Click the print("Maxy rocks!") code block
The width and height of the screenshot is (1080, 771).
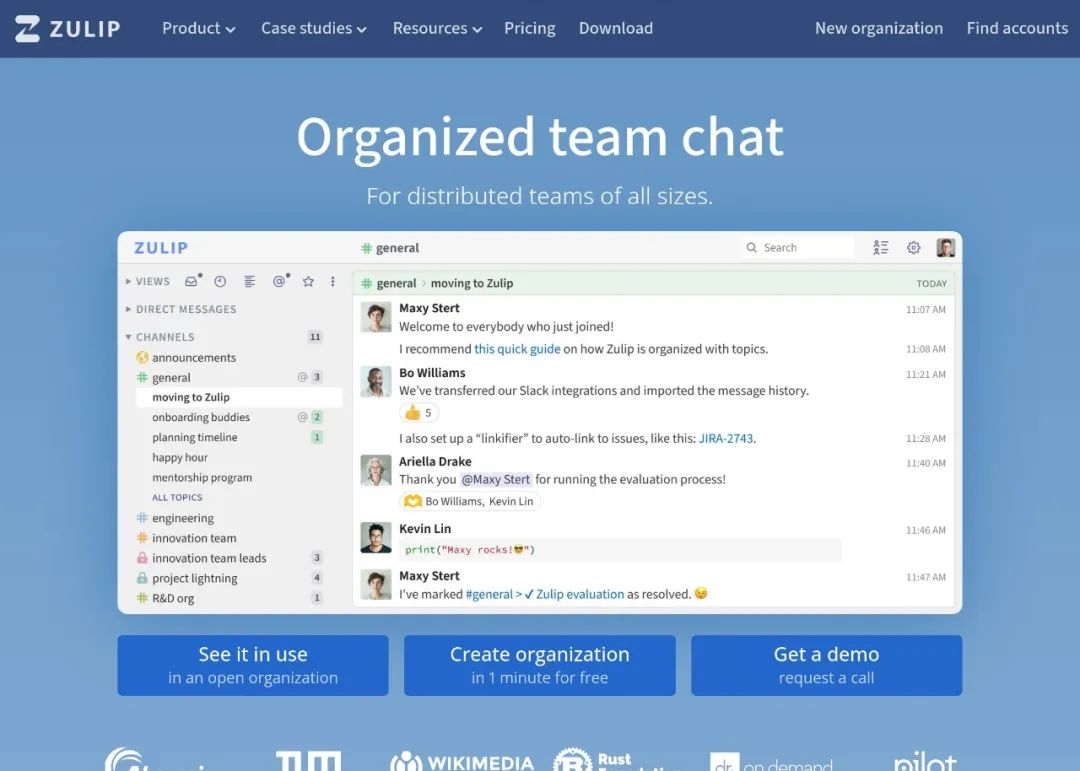click(620, 550)
